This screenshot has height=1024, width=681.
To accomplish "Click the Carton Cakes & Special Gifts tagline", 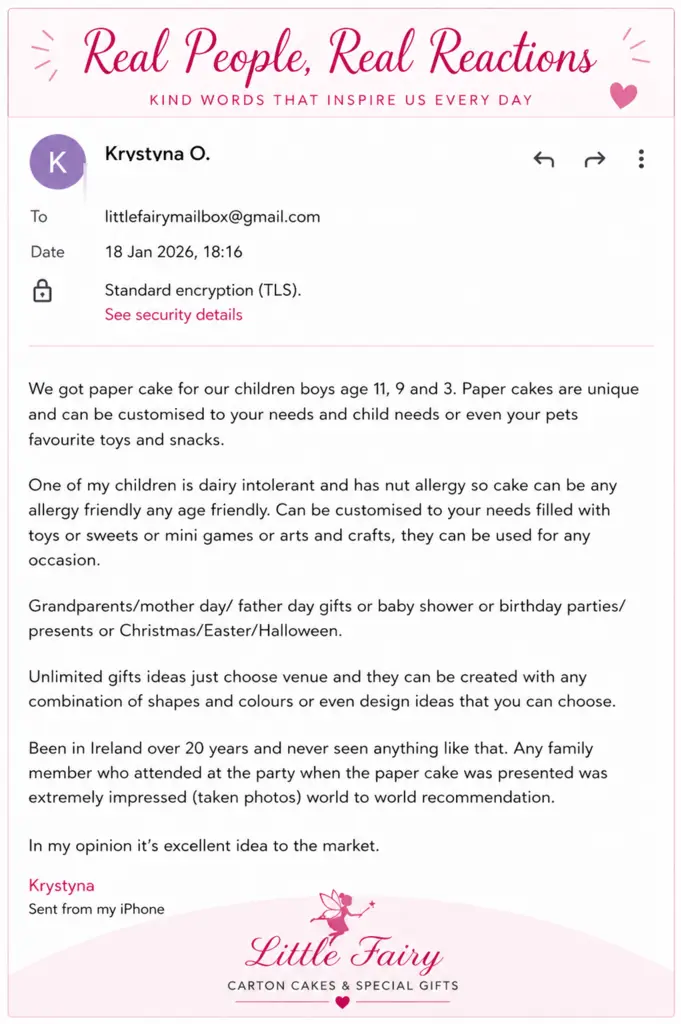I will pyautogui.click(x=343, y=985).
